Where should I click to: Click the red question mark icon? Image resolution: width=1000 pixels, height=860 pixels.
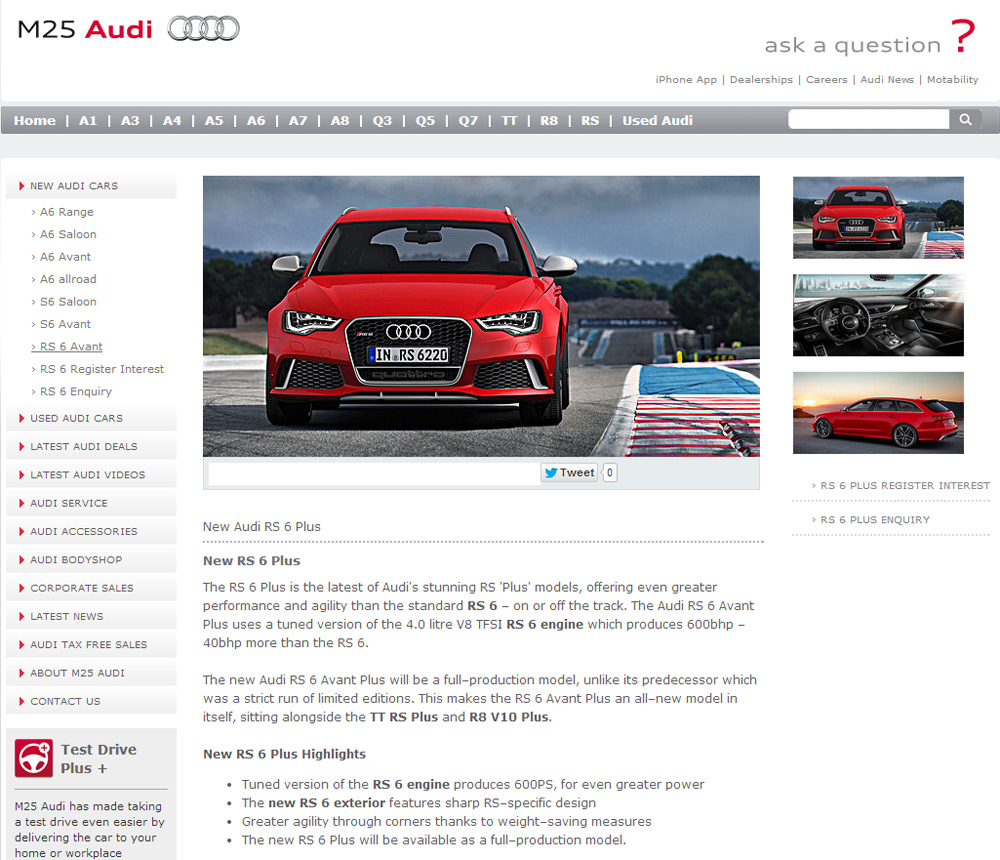pos(962,37)
